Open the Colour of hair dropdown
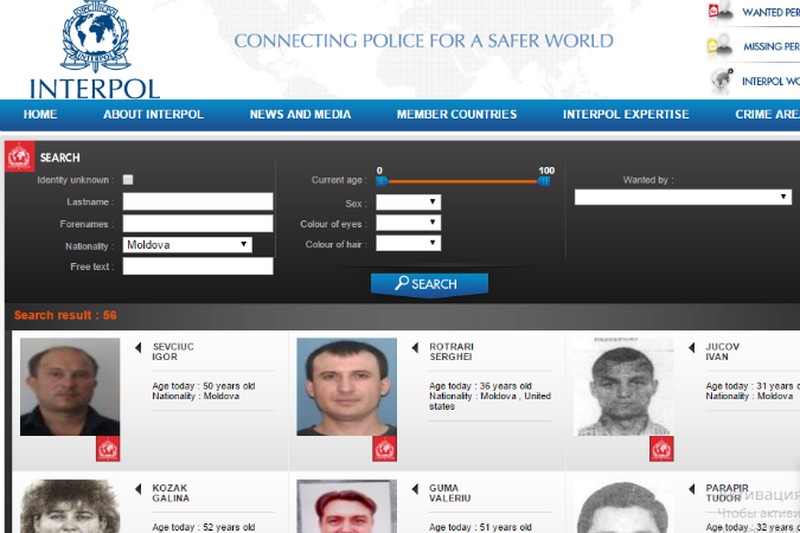The width and height of the screenshot is (800, 533). [408, 243]
